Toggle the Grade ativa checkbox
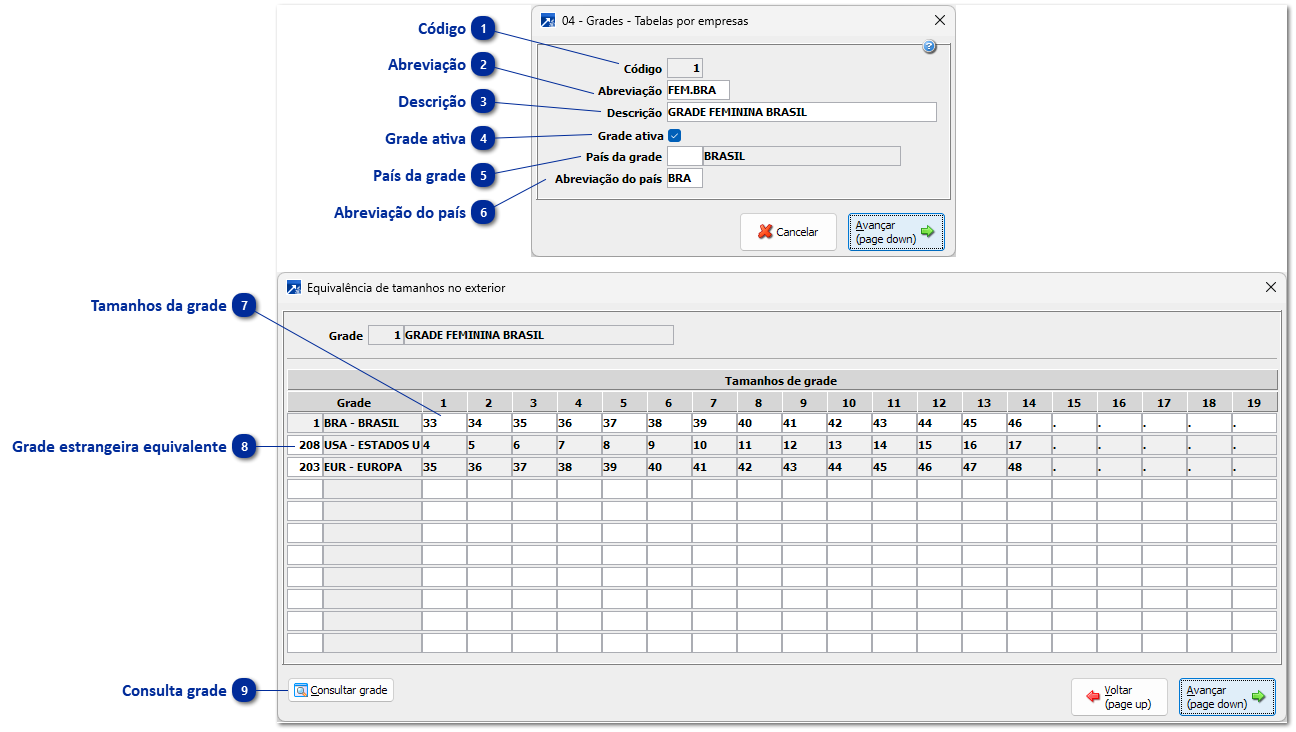This screenshot has width=1296, height=732. [675, 135]
